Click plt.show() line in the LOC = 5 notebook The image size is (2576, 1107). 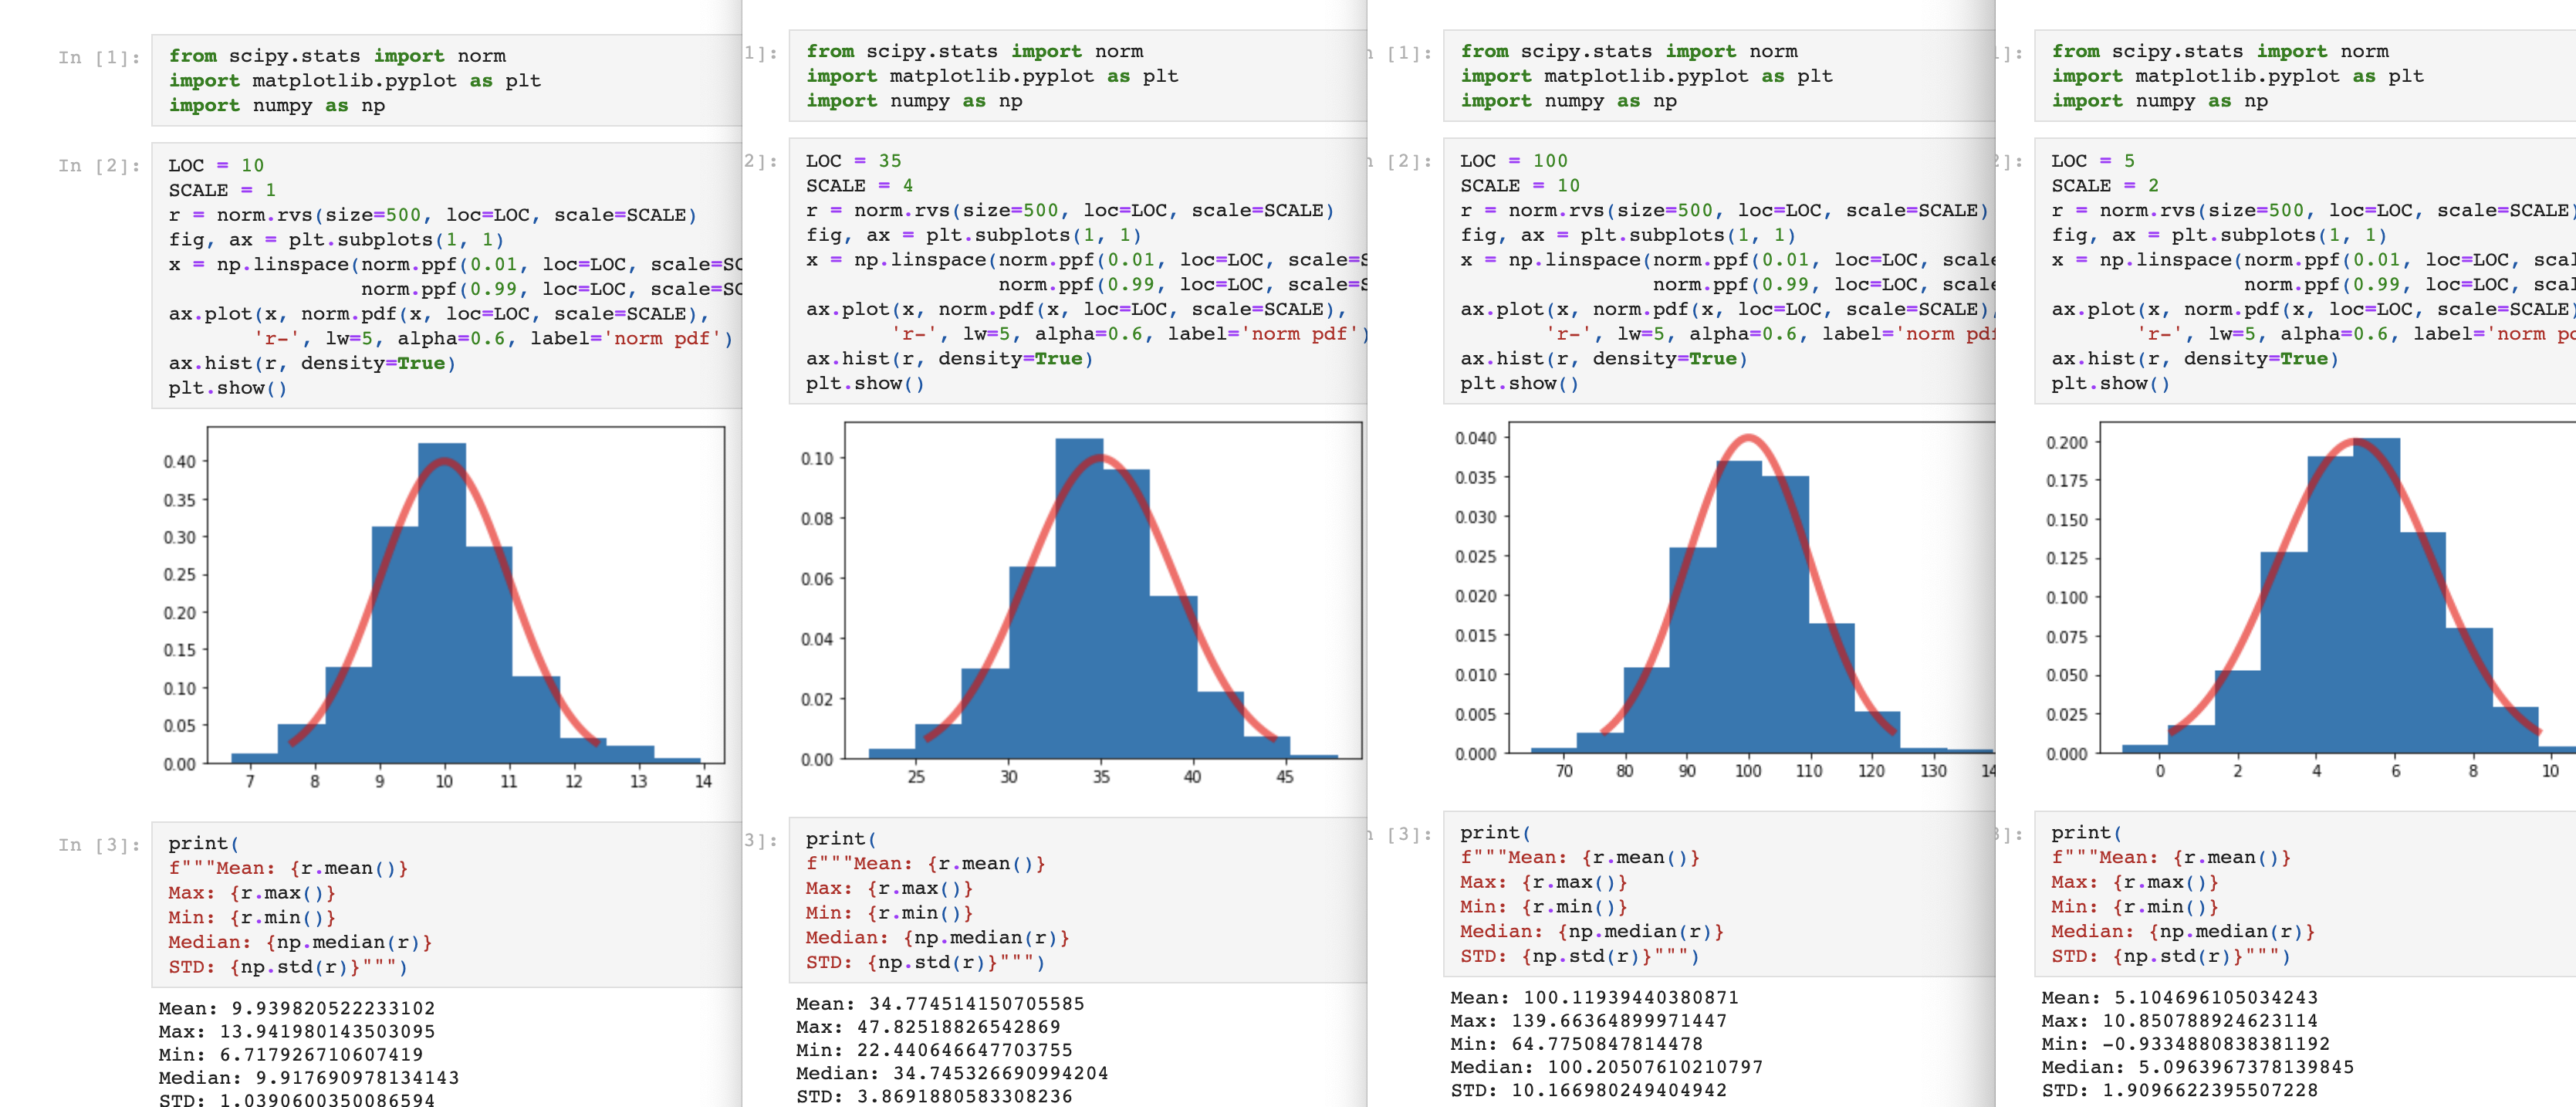coord(2110,384)
